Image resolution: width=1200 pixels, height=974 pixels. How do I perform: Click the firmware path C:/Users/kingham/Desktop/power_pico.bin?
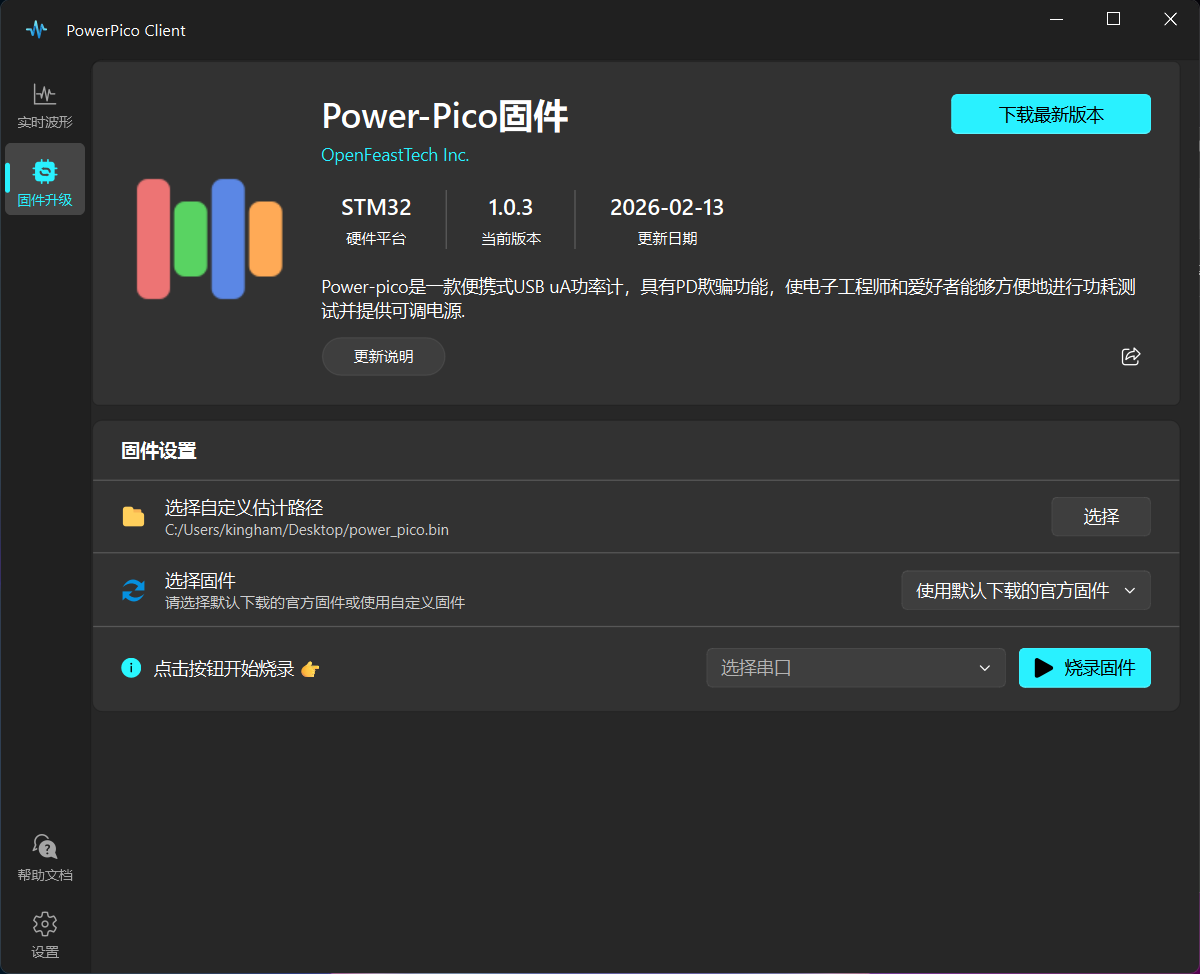(x=307, y=530)
